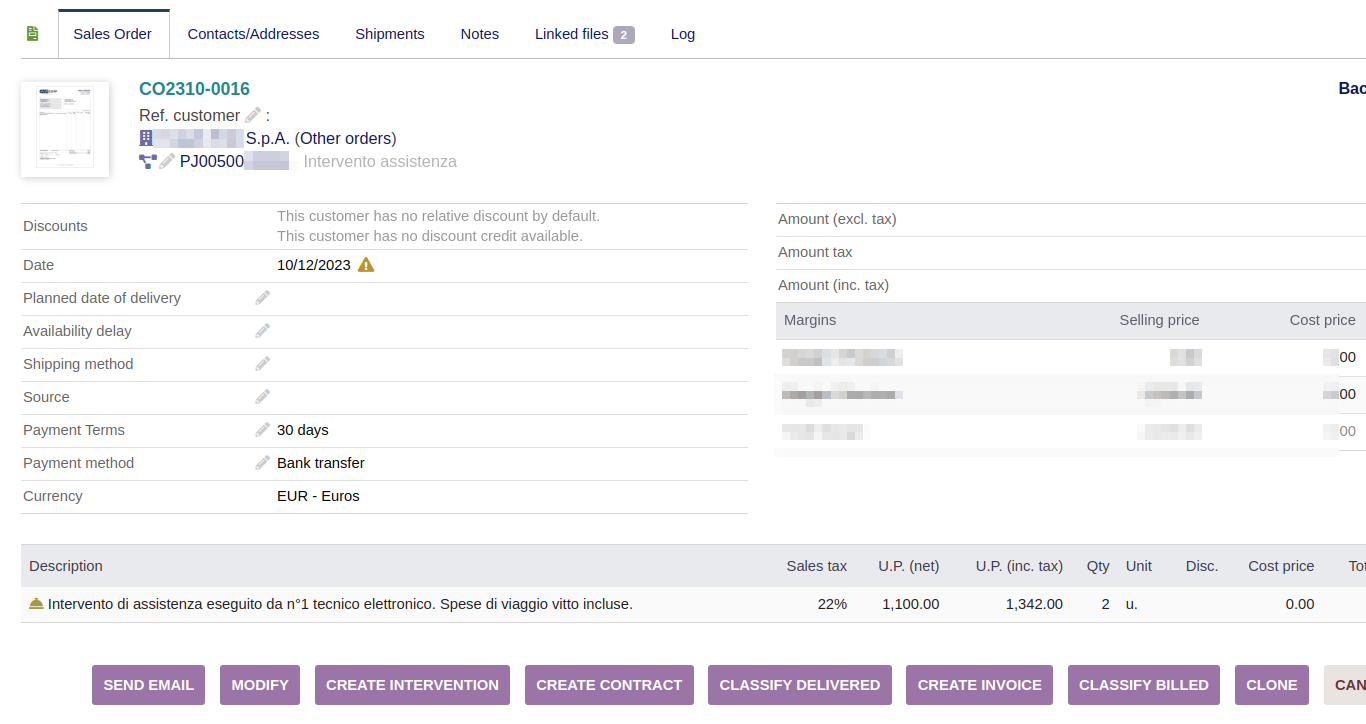Switch to the Shipments tab
1366x724 pixels.
point(390,34)
